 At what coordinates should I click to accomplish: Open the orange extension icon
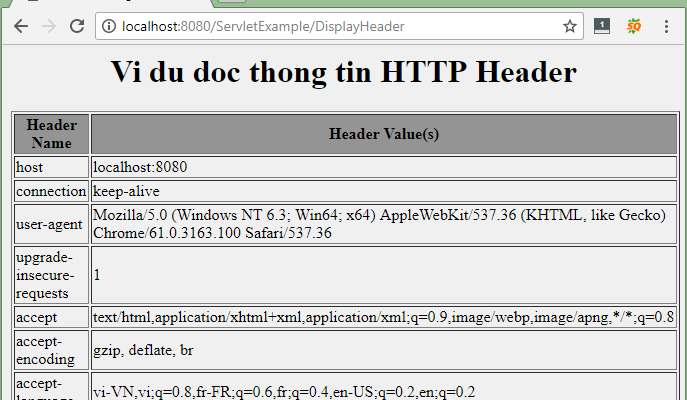click(x=633, y=26)
